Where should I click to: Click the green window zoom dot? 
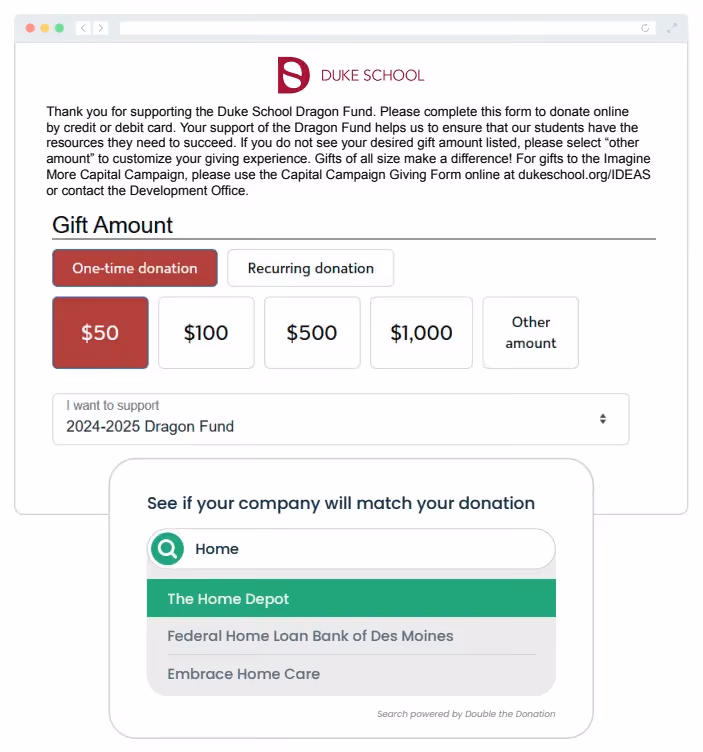click(59, 28)
